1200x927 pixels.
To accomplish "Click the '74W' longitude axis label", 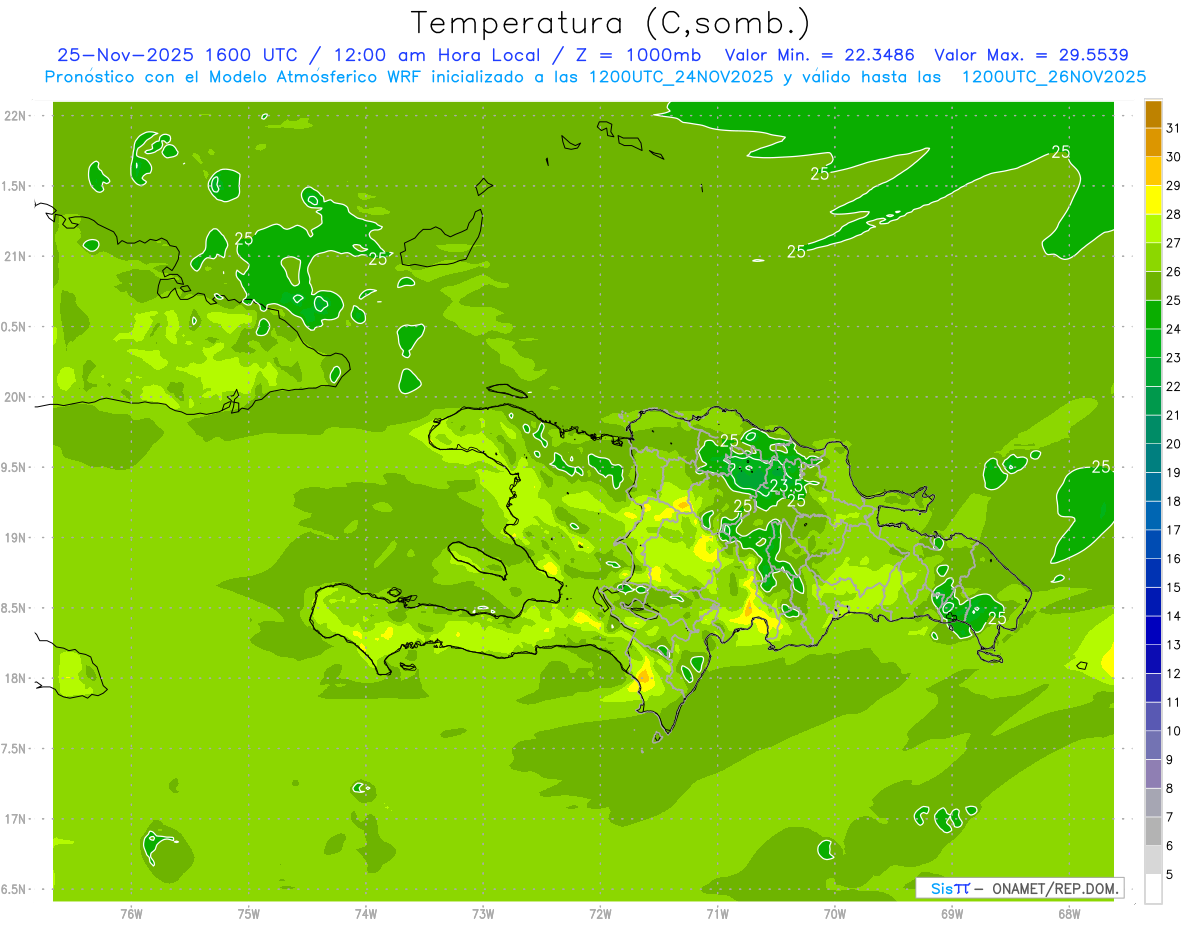I will tap(366, 914).
